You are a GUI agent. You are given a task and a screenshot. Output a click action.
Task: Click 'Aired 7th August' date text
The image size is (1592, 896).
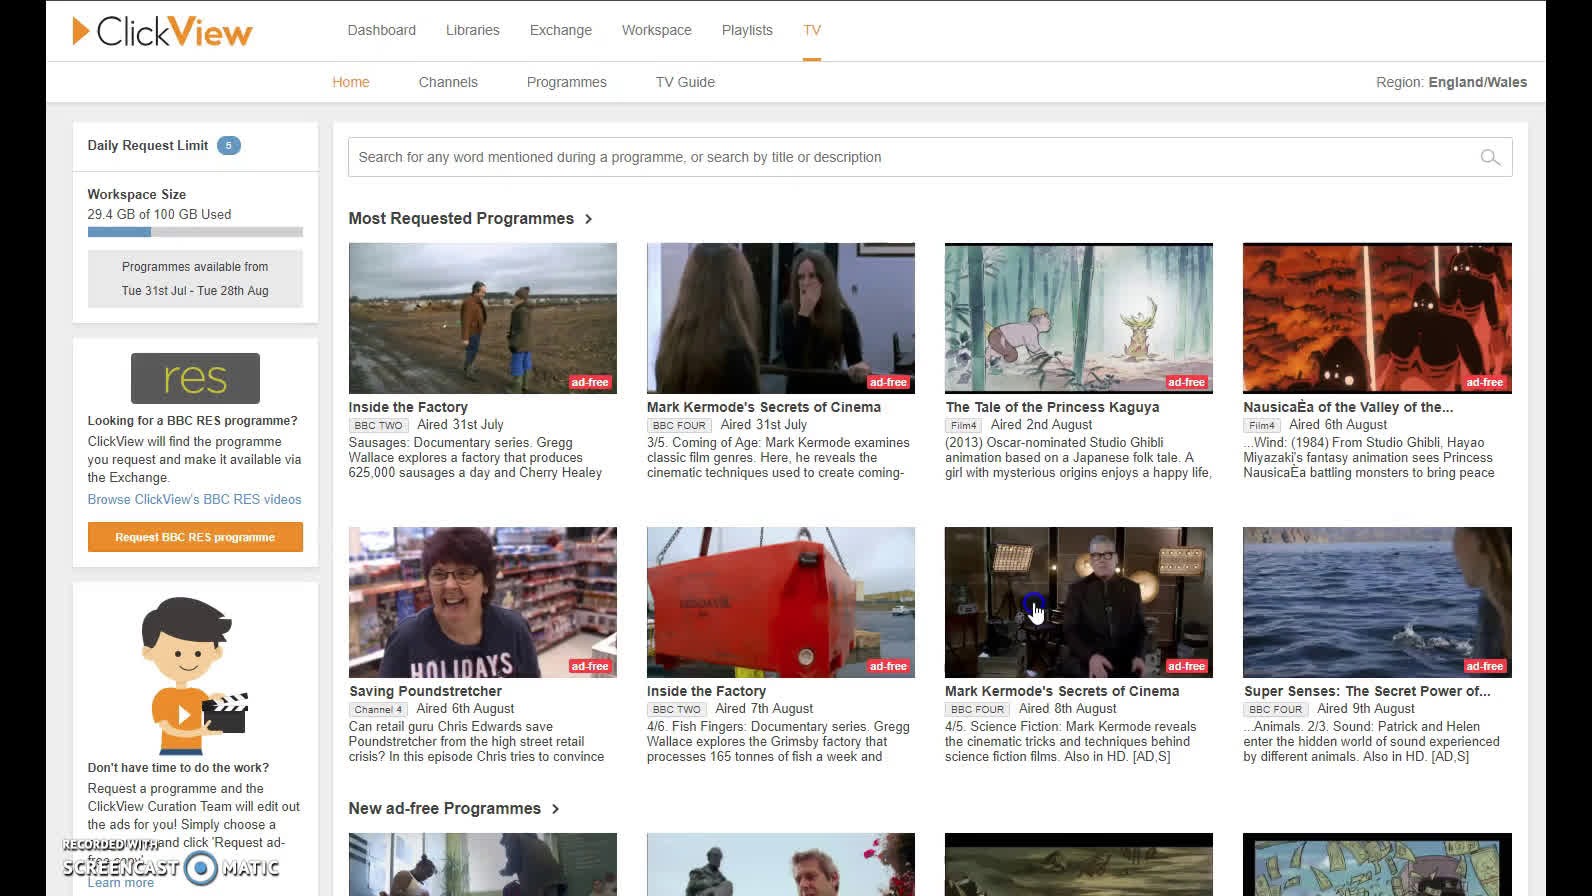coord(764,708)
